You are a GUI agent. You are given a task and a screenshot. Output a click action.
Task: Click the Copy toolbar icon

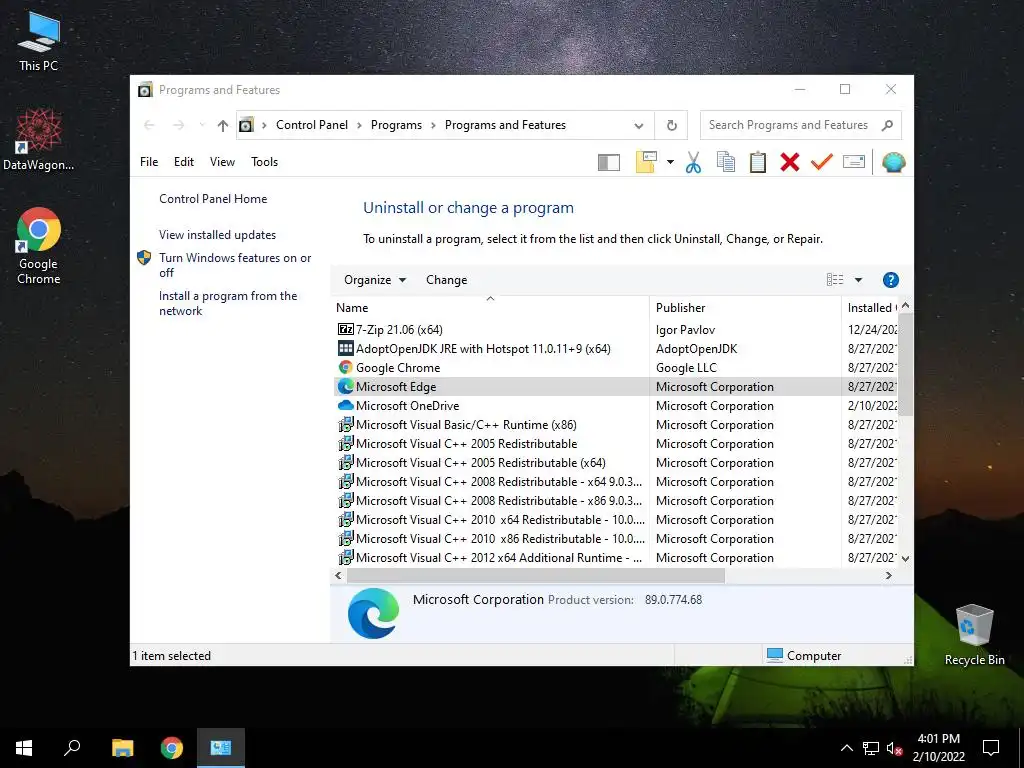click(726, 162)
